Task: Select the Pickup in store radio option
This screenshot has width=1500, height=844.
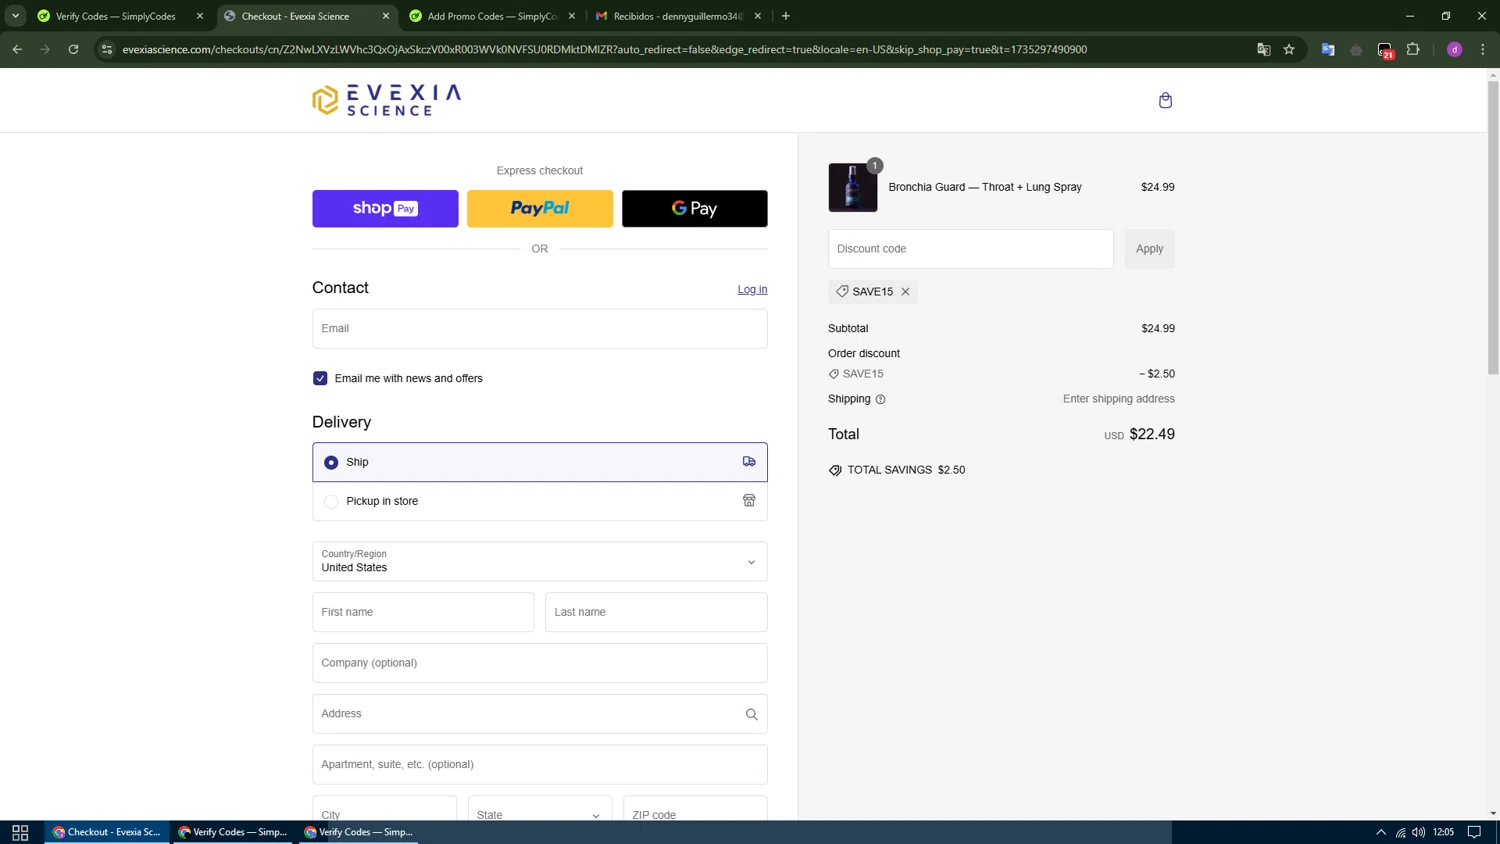Action: point(331,501)
